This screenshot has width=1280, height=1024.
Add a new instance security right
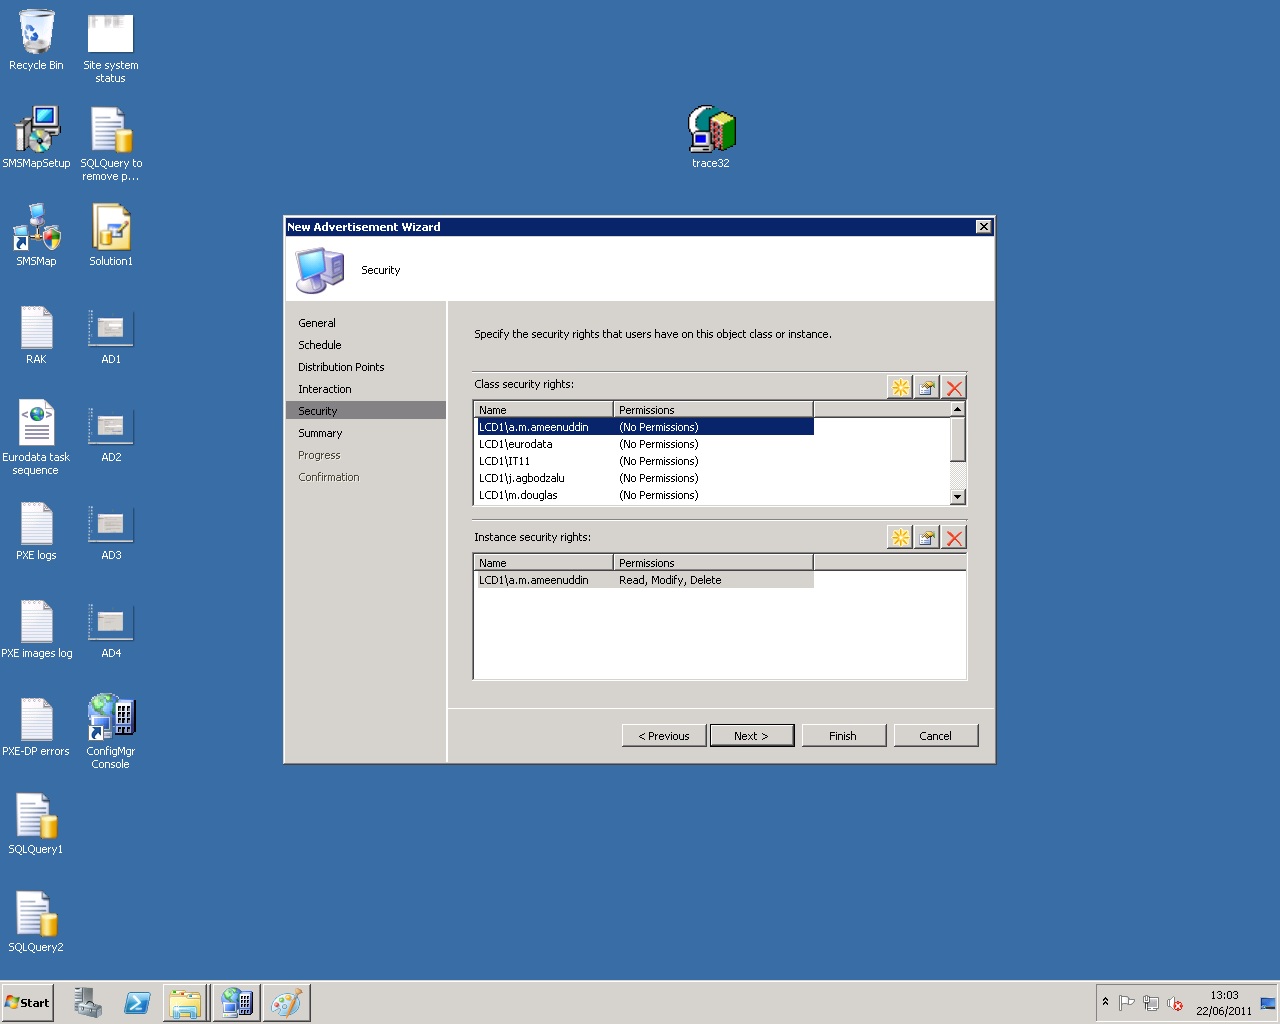coord(899,537)
